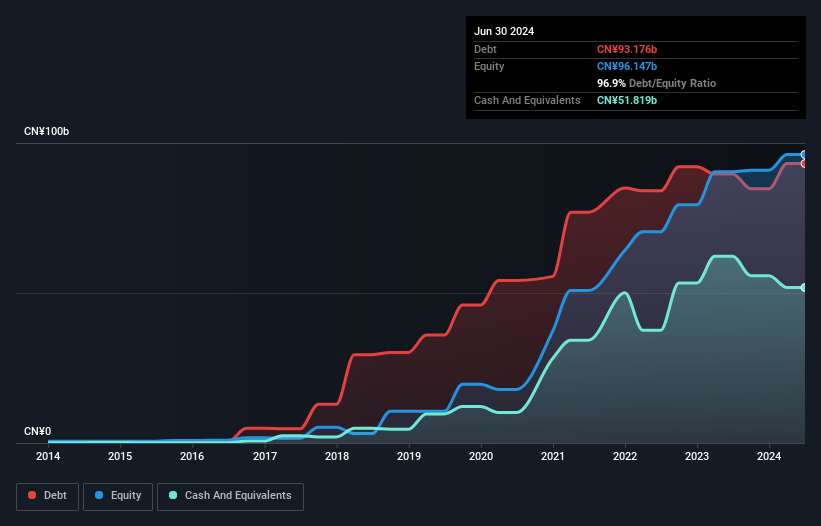Click the CN¥0 y-axis label
The width and height of the screenshot is (821, 526).
[38, 431]
